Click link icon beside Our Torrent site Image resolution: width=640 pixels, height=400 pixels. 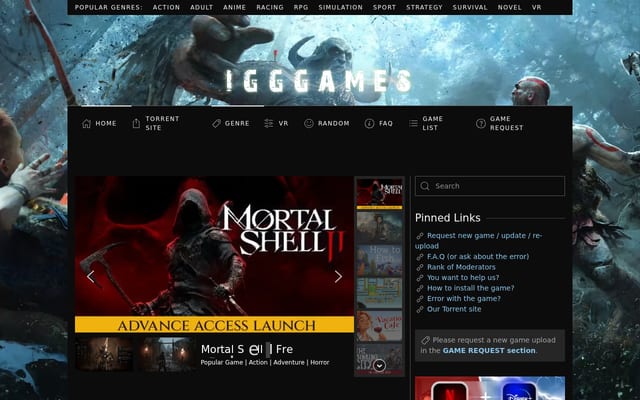click(420, 309)
